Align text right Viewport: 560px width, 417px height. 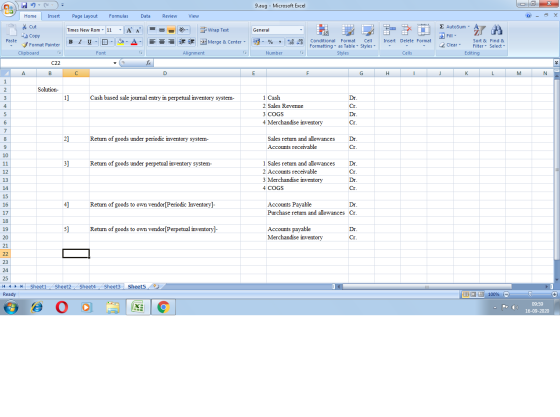(x=171, y=42)
